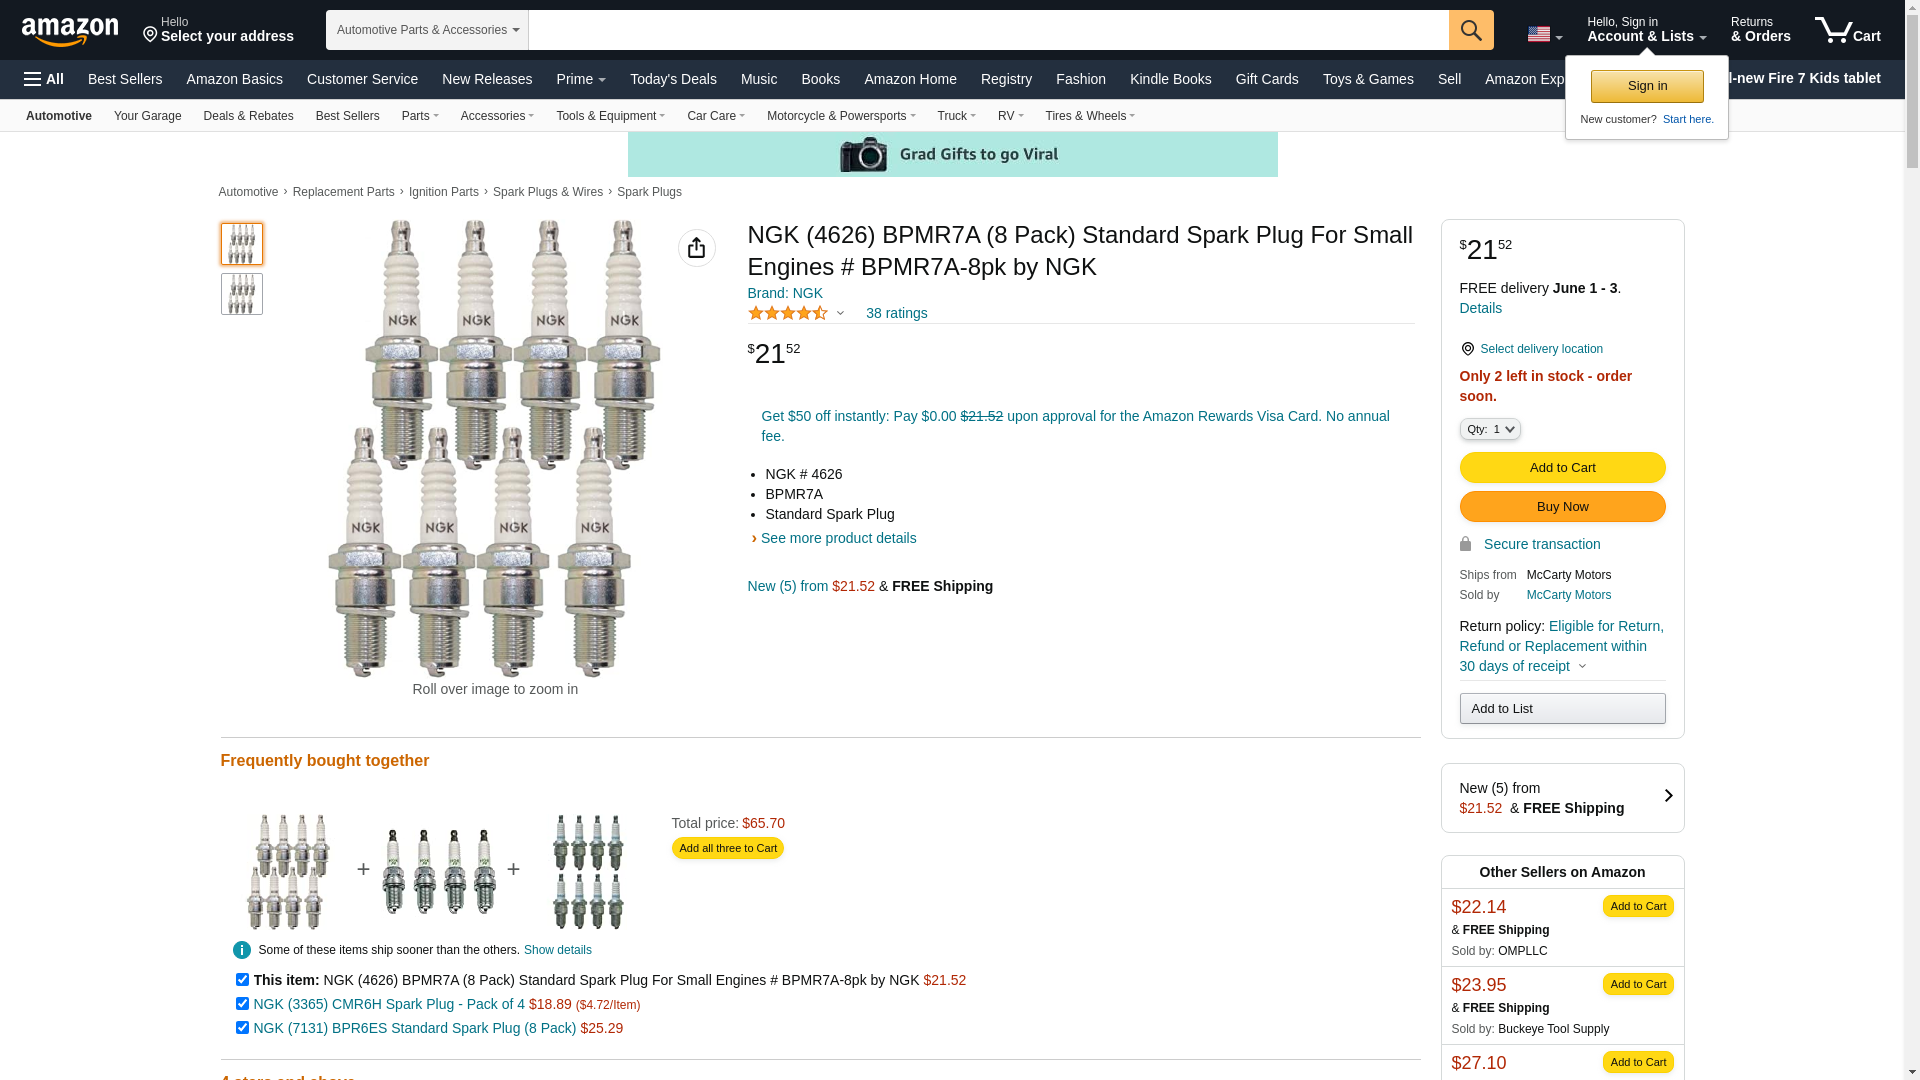Uncheck the NGK 7131 BPR6ES checkbox
This screenshot has height=1080, width=1920.
(242, 1028)
